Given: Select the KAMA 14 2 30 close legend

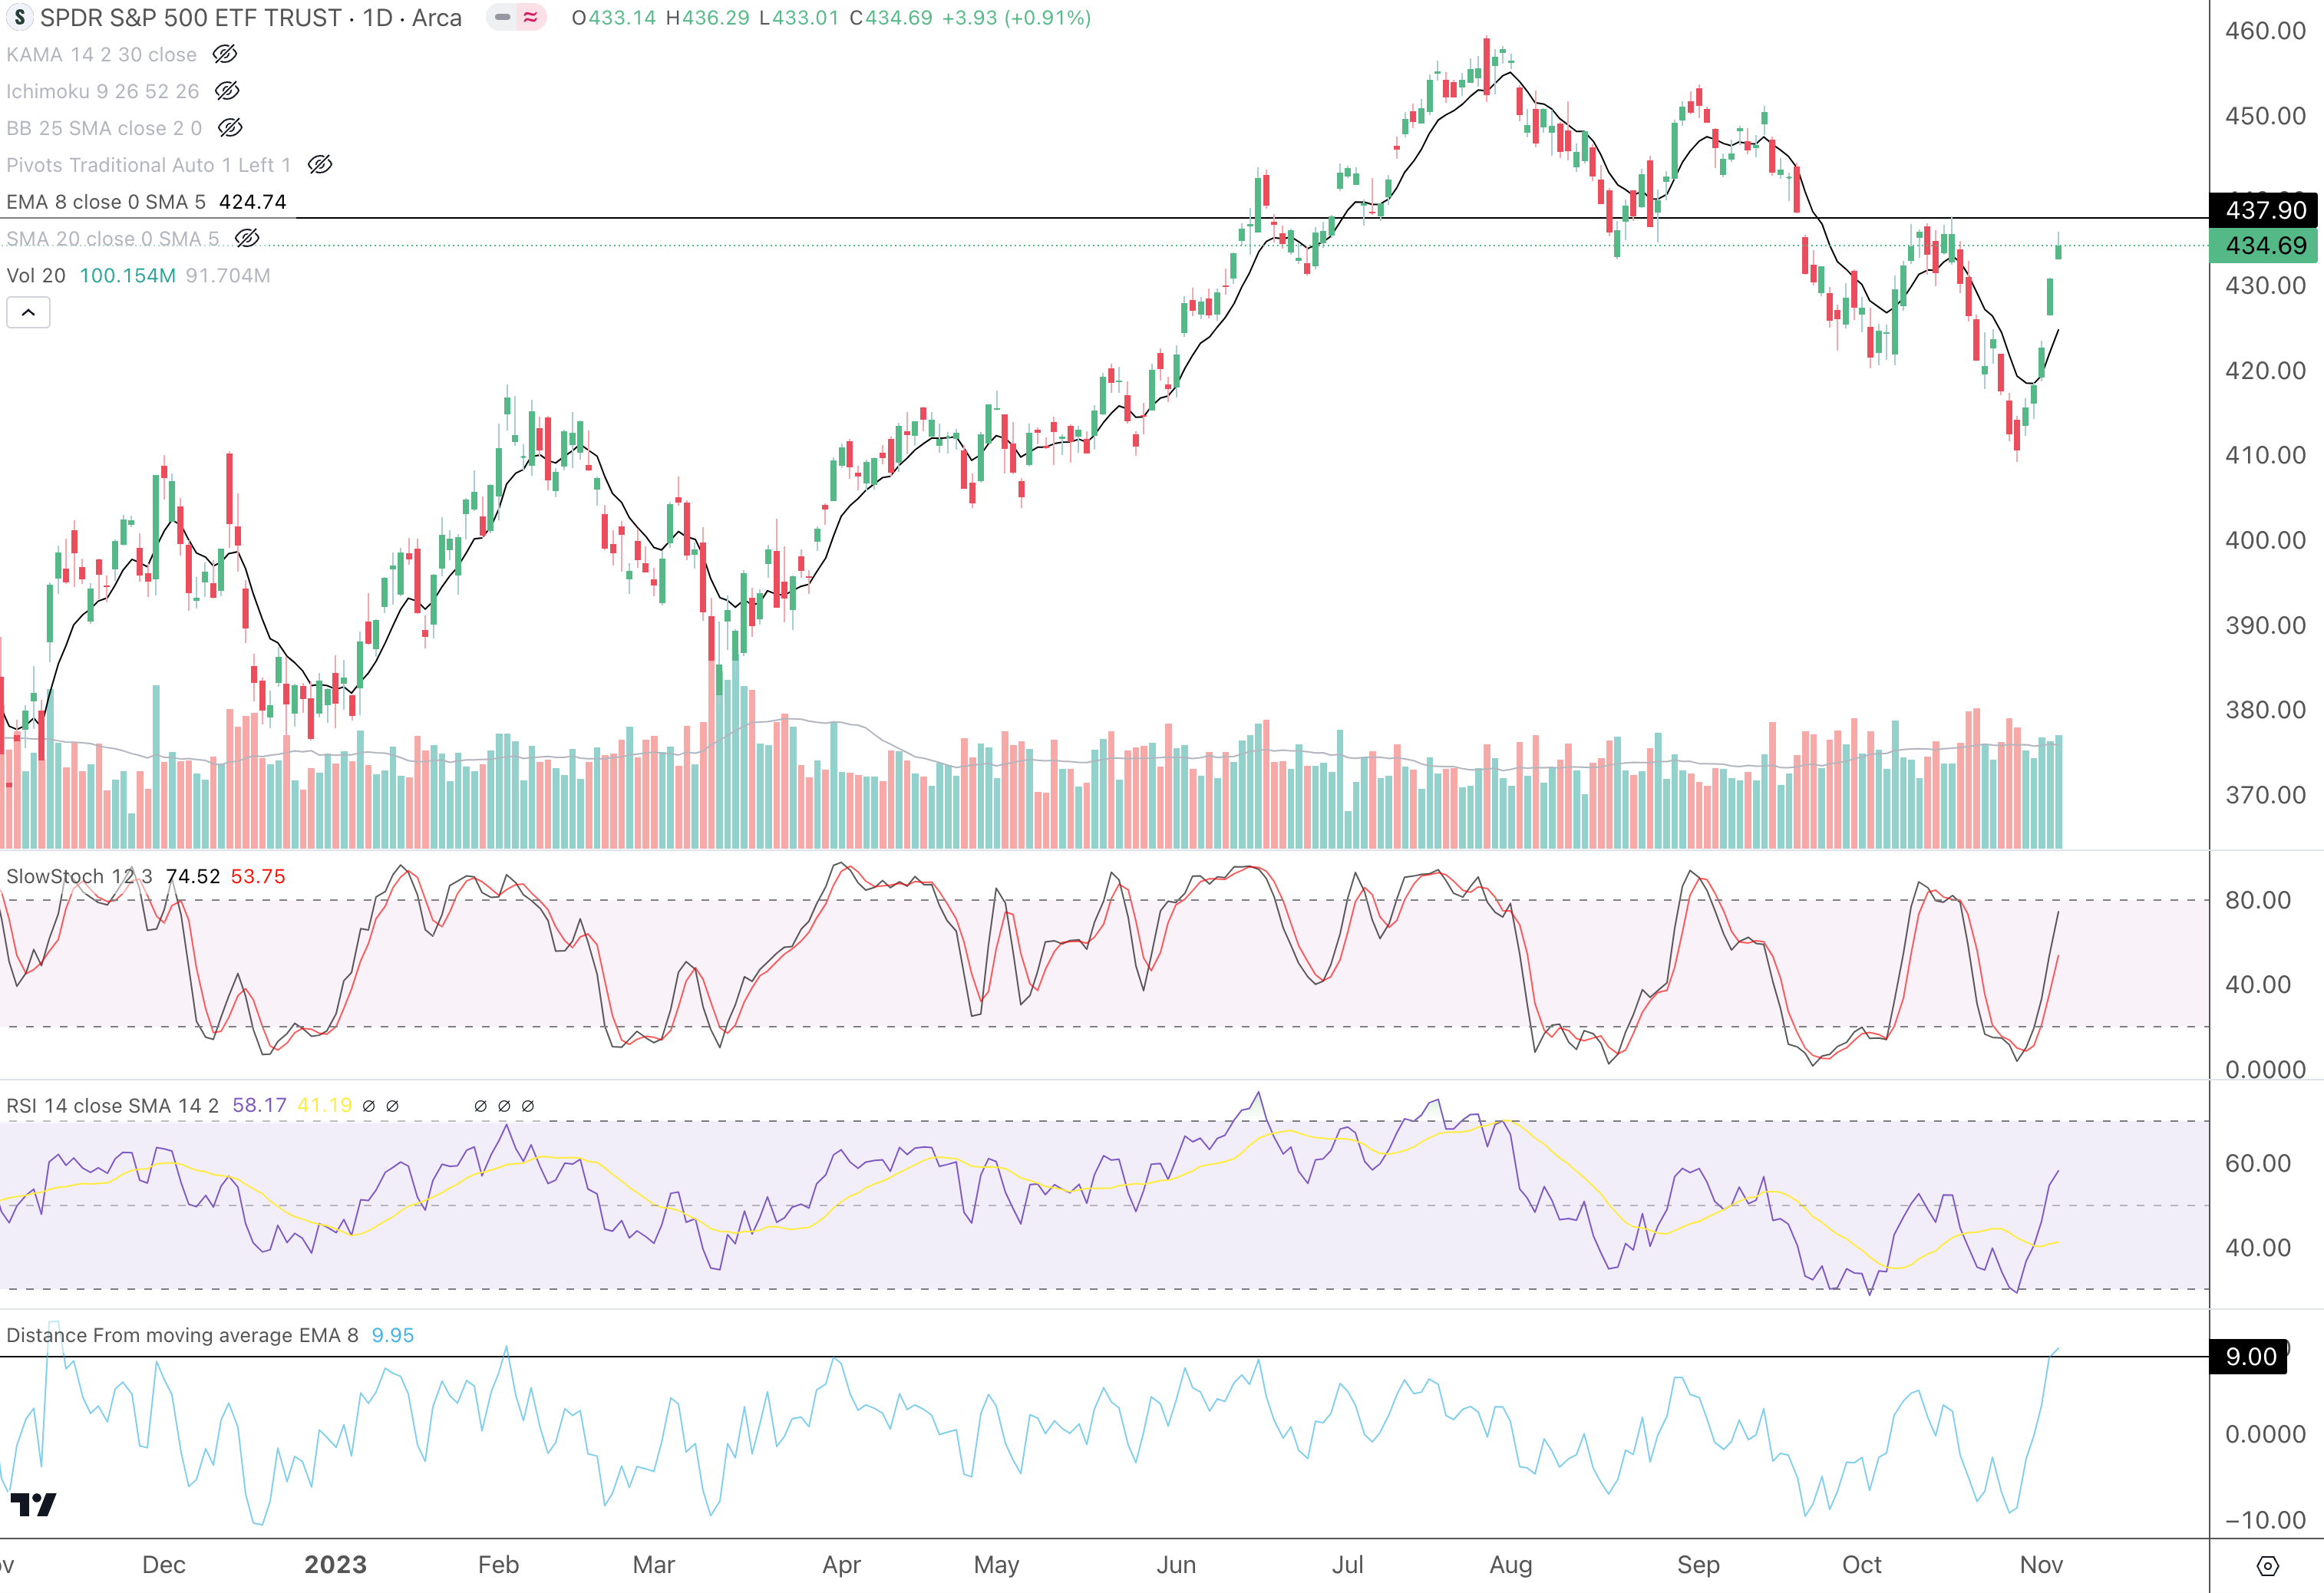Looking at the screenshot, I should coord(101,55).
